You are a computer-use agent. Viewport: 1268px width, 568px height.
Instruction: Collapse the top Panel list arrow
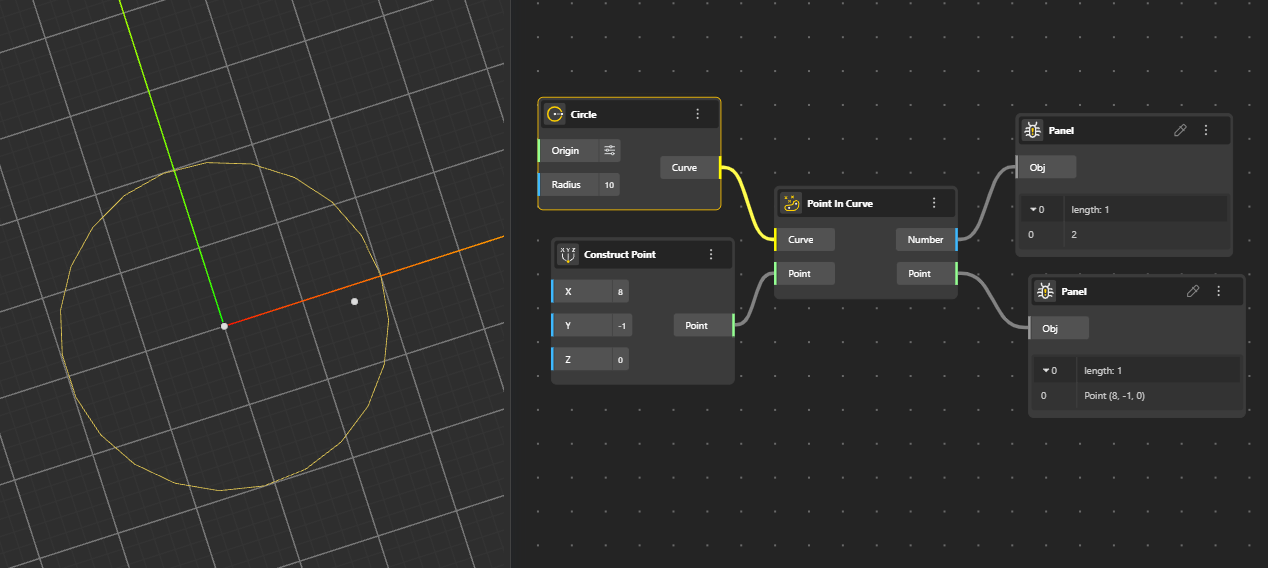point(1033,209)
